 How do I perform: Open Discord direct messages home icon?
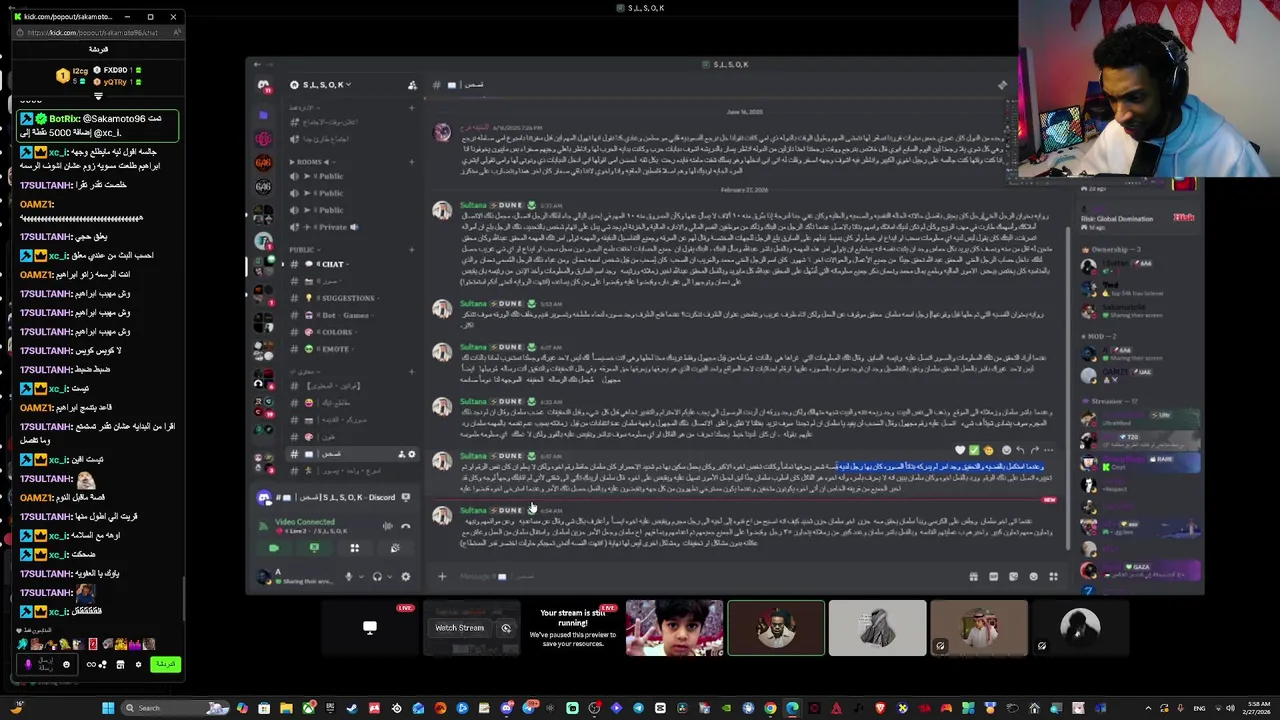[263, 86]
